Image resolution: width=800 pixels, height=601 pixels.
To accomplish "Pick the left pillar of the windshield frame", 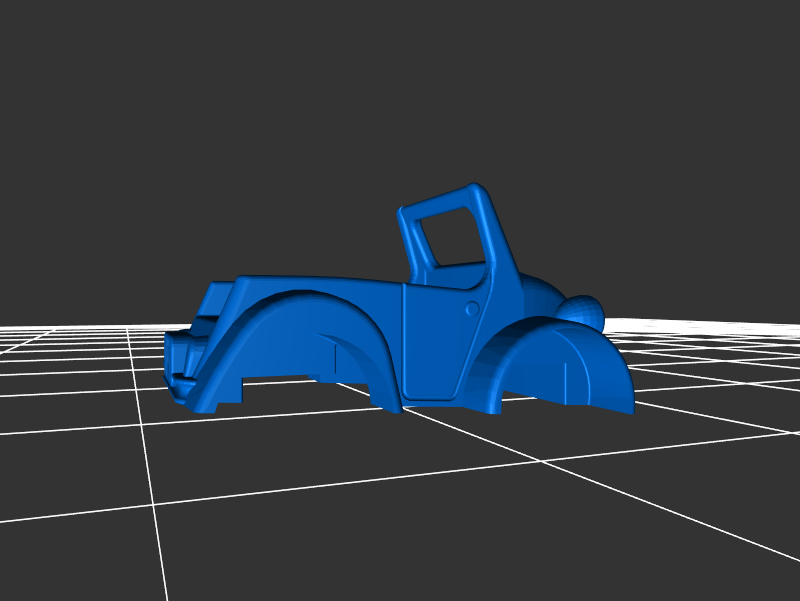I will (x=412, y=245).
